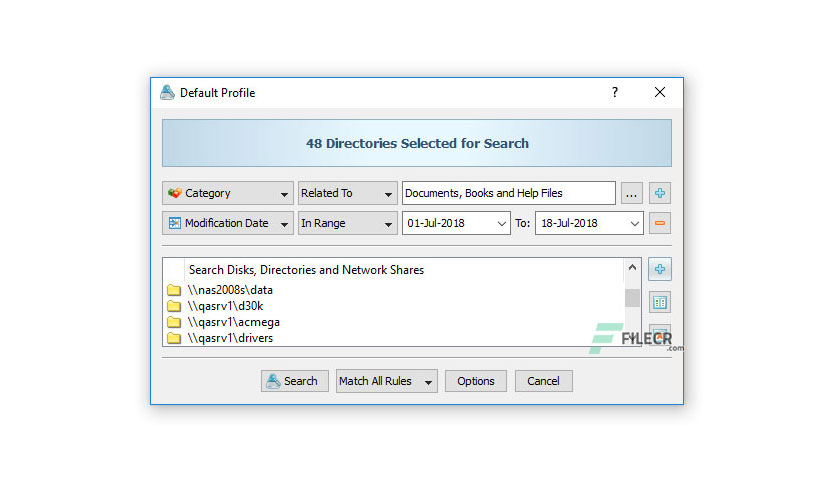Cancel the Default Profile dialog

543,381
